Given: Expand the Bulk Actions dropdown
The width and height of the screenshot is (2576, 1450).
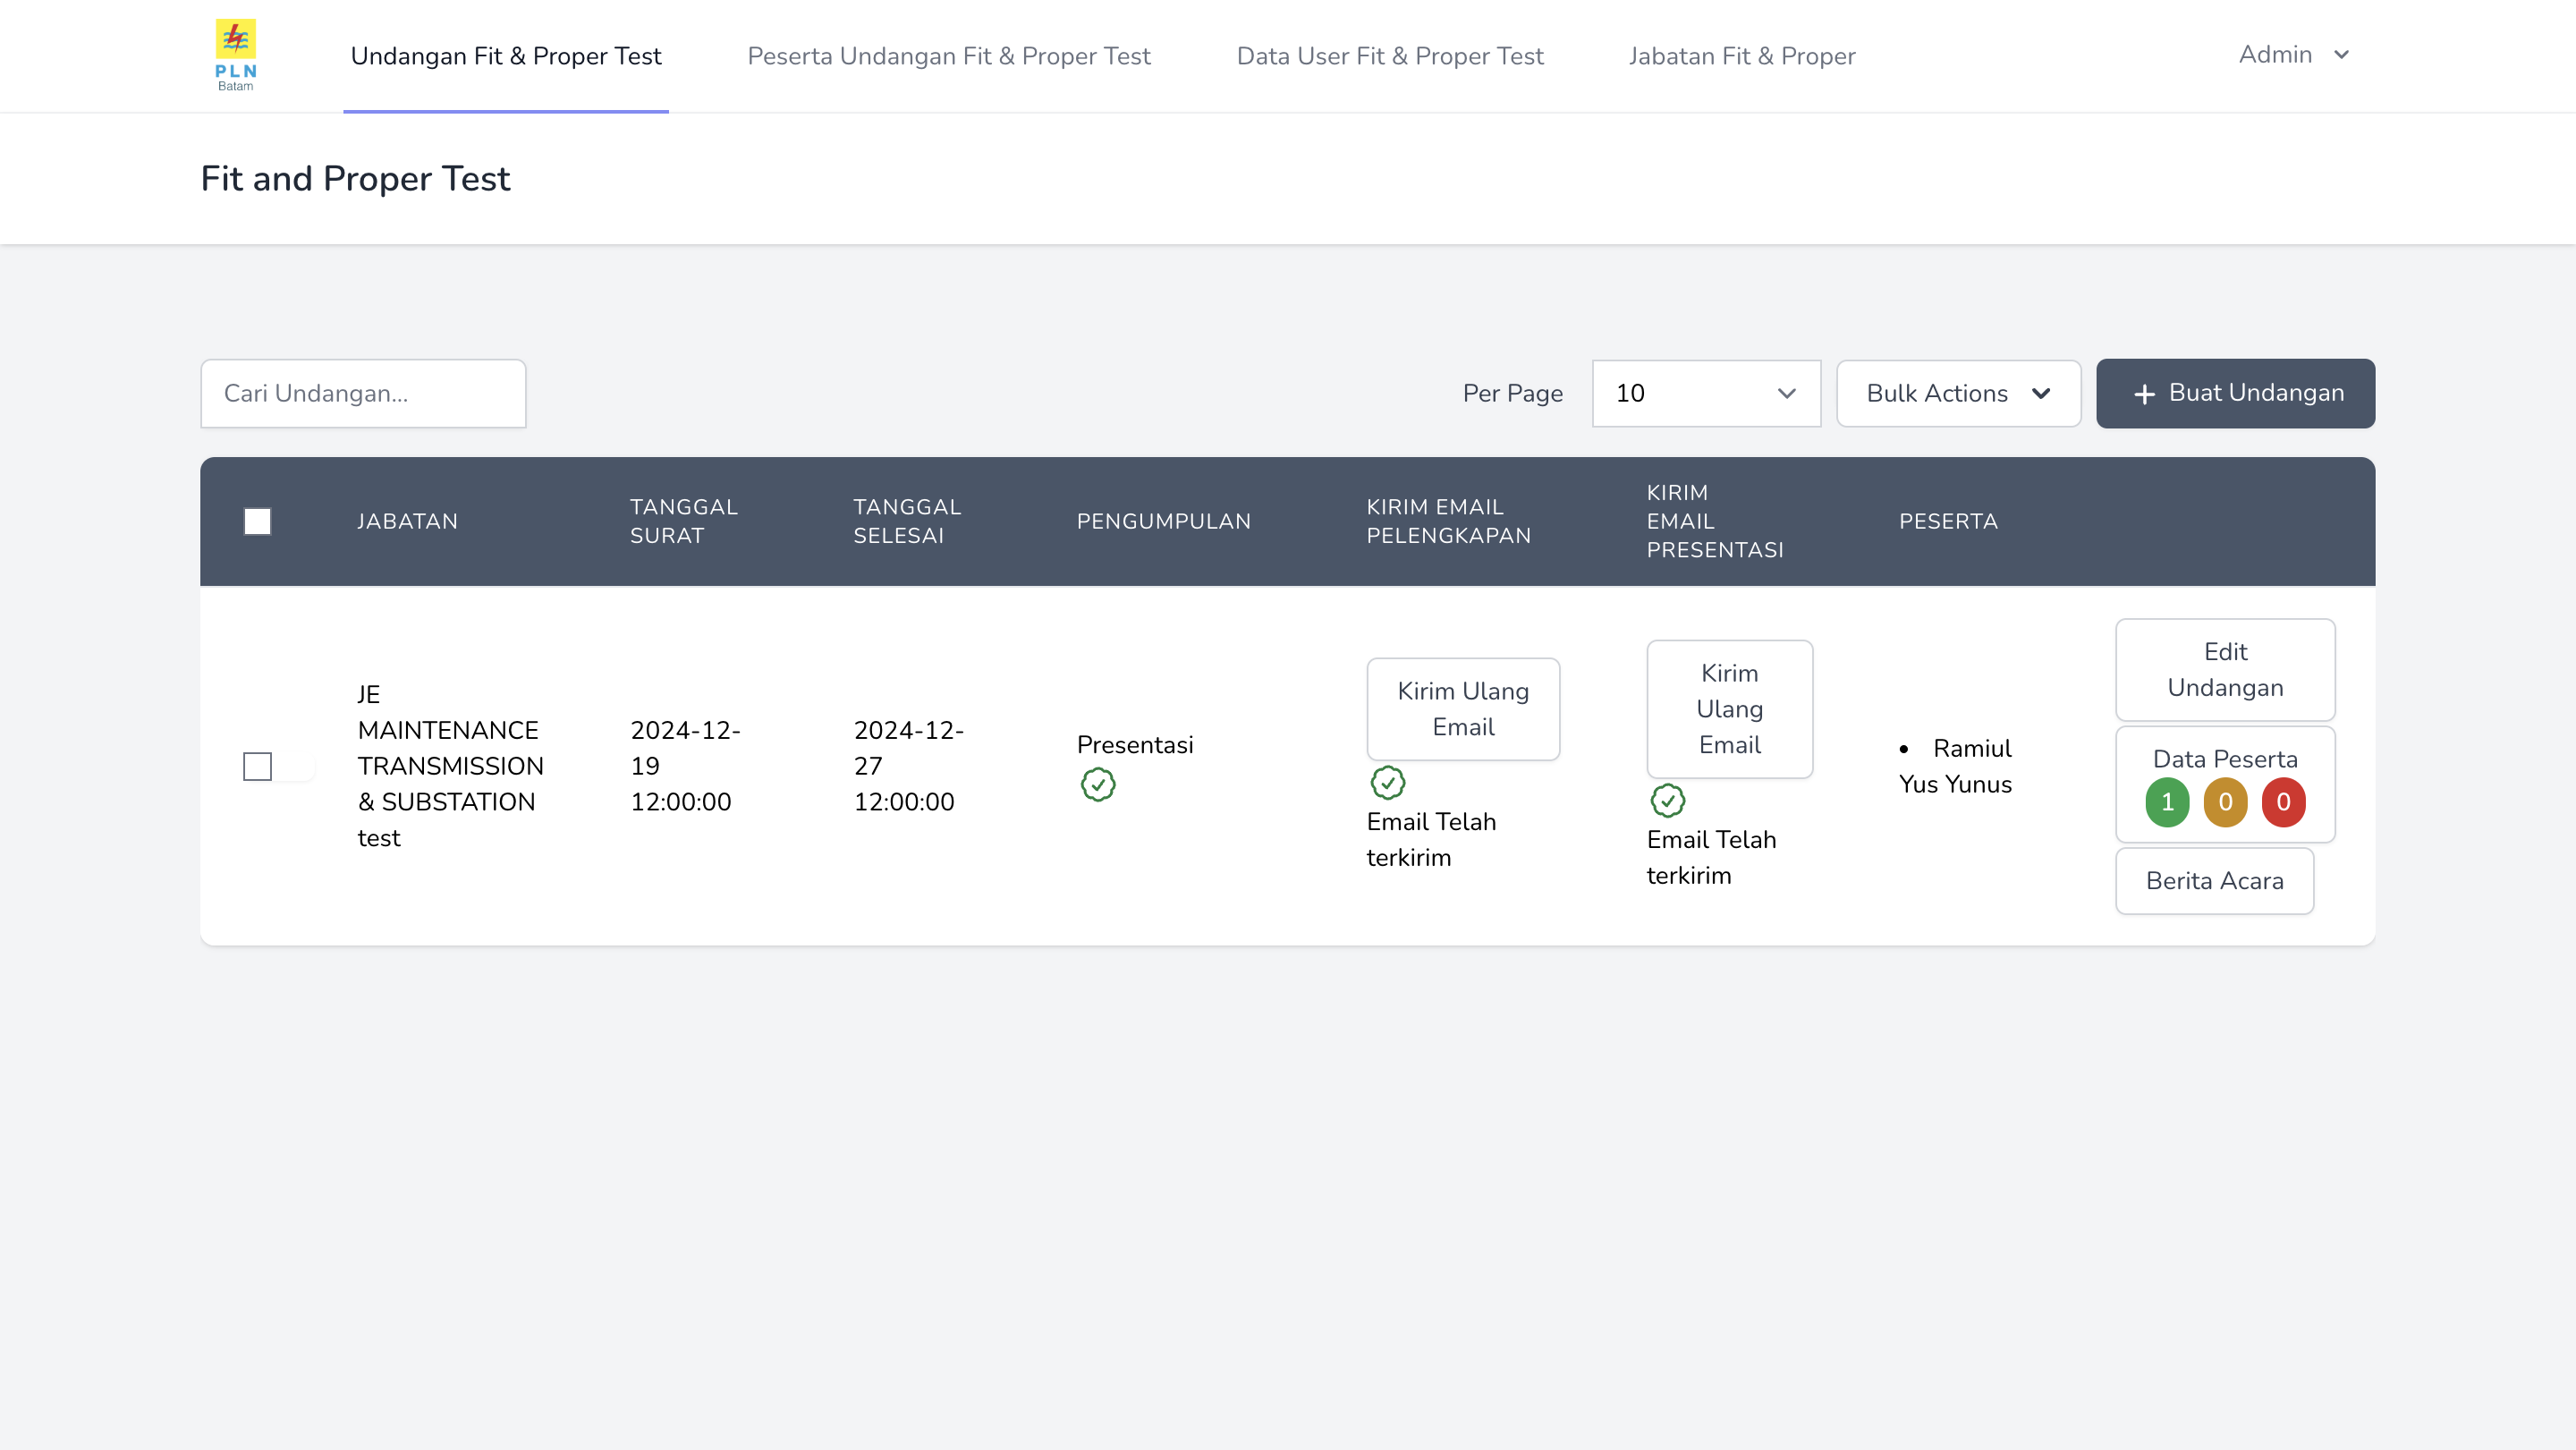Looking at the screenshot, I should (x=1958, y=393).
